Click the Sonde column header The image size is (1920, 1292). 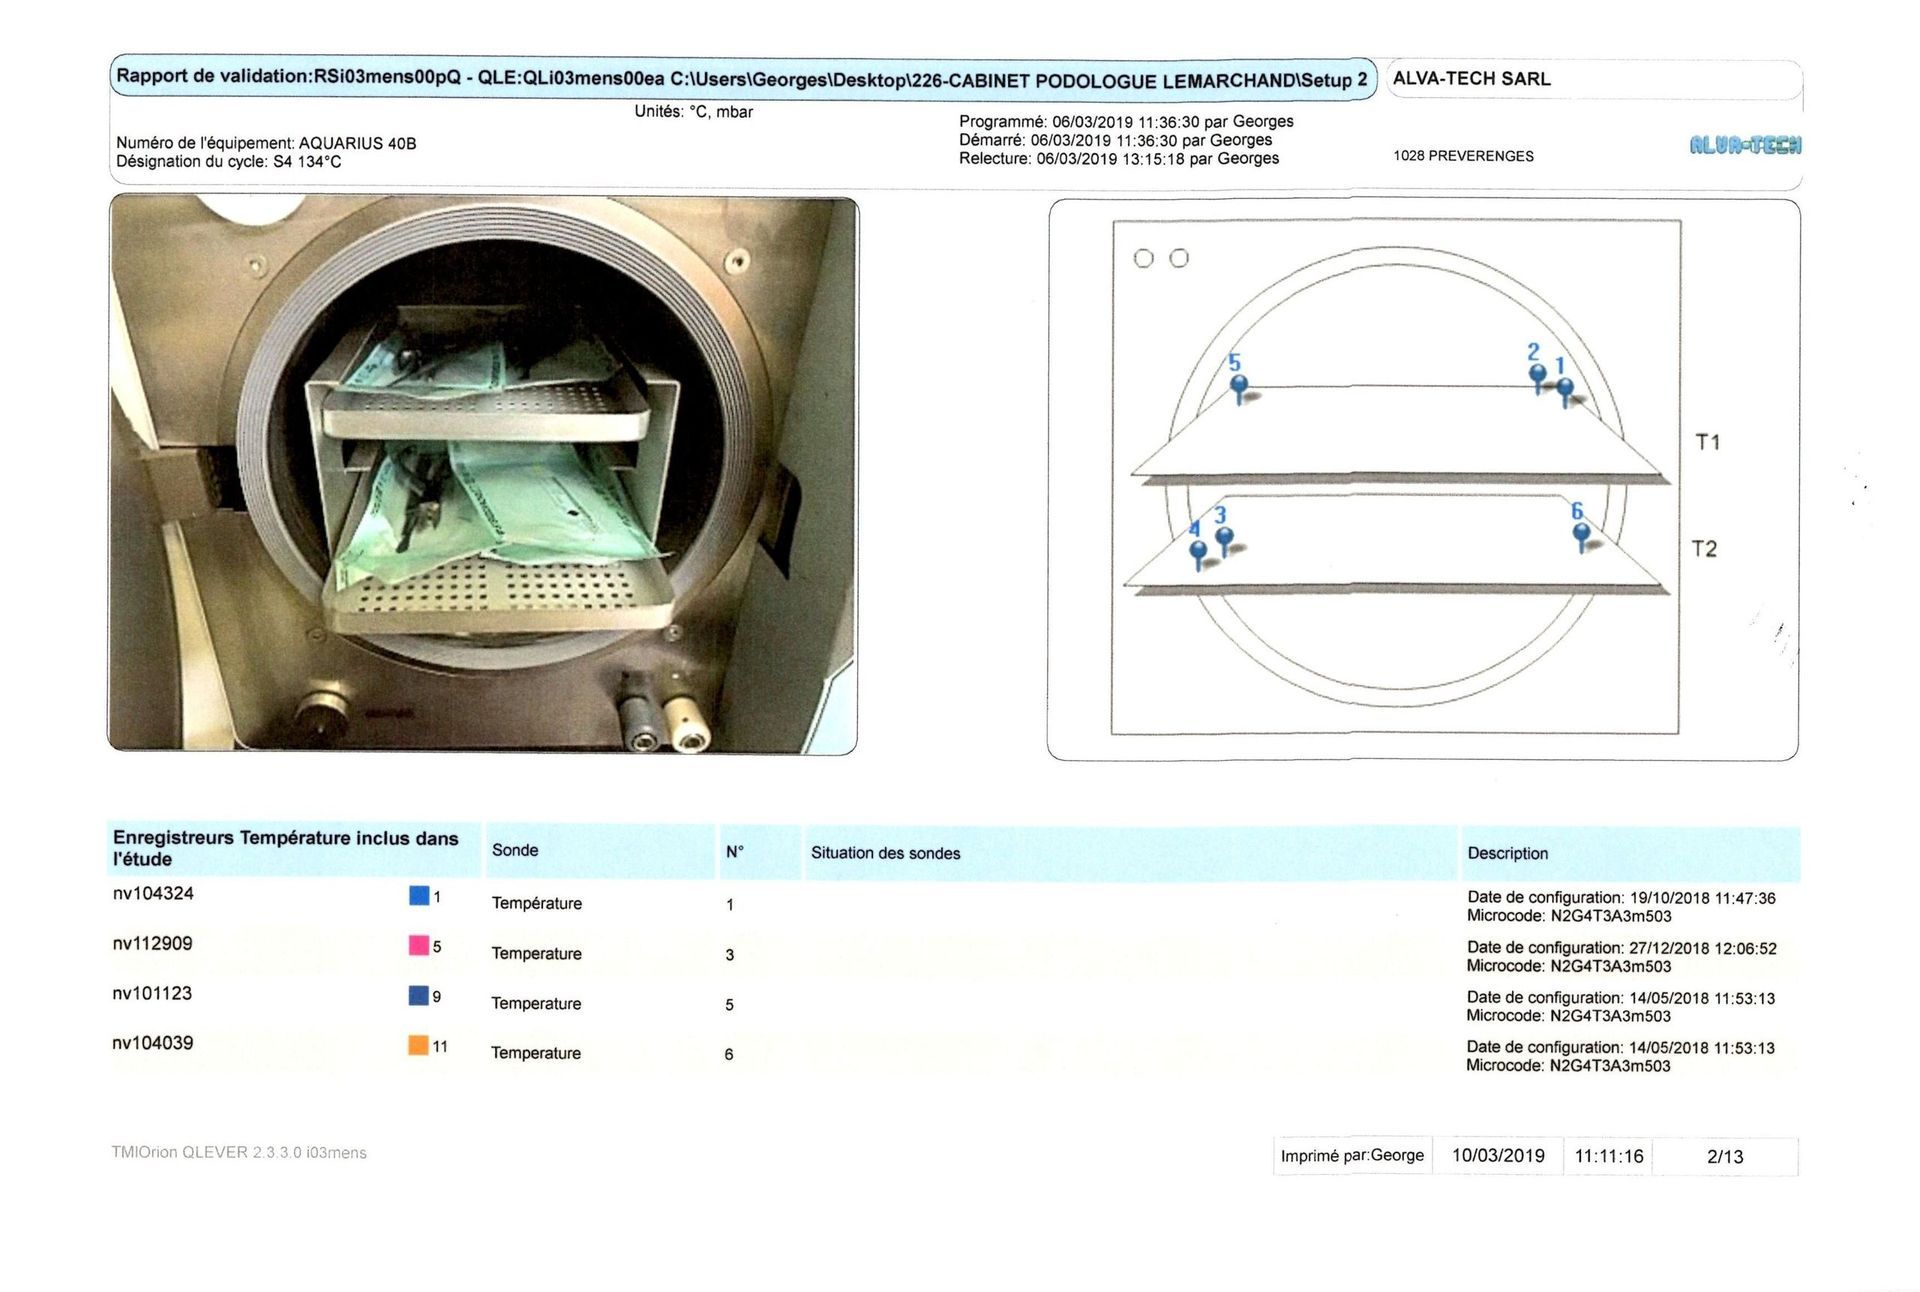[515, 850]
